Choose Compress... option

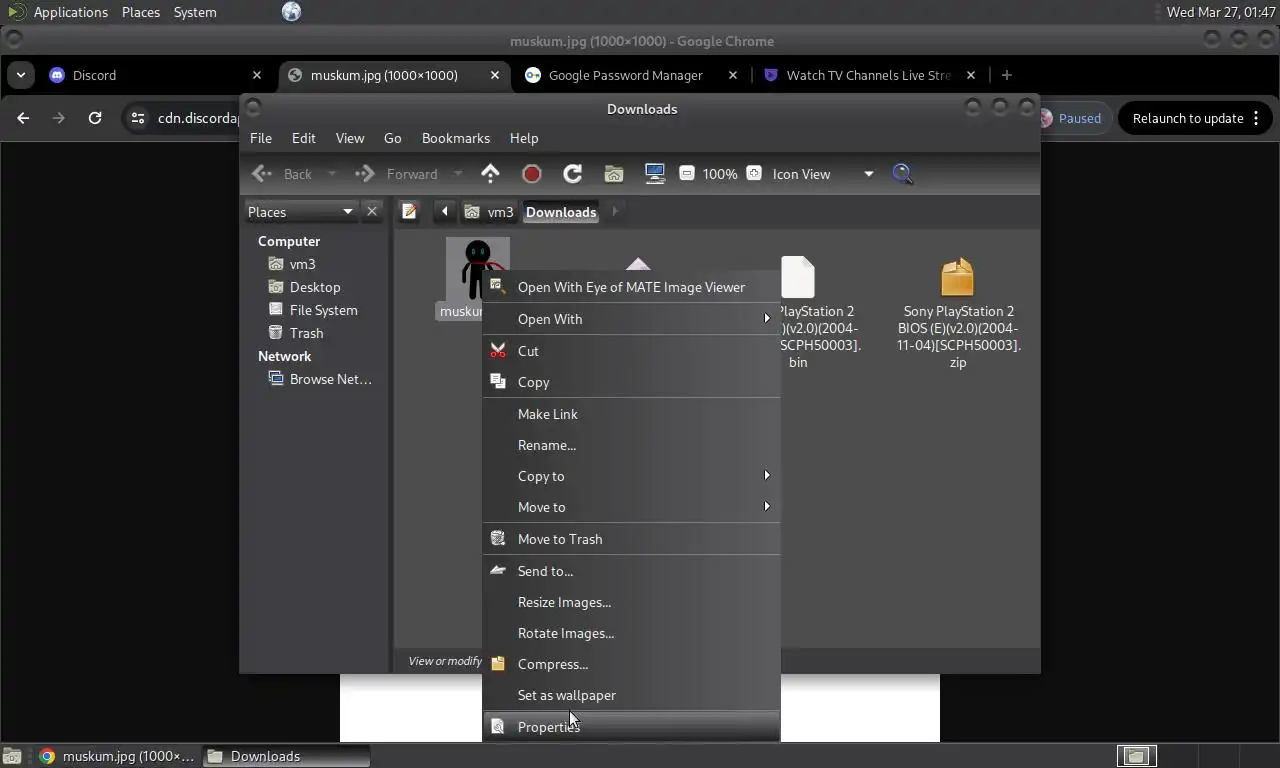[x=631, y=664]
